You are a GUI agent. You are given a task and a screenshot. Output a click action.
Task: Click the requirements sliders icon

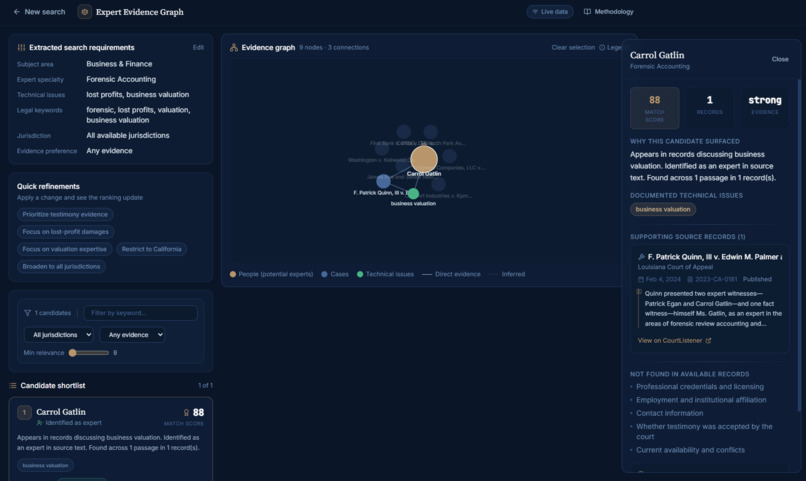coord(21,47)
